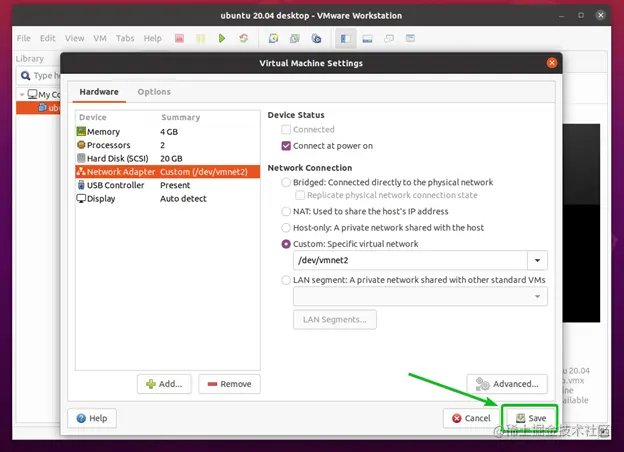Image resolution: width=624 pixels, height=452 pixels.
Task: Toggle the Connected checkbox
Action: (x=286, y=129)
